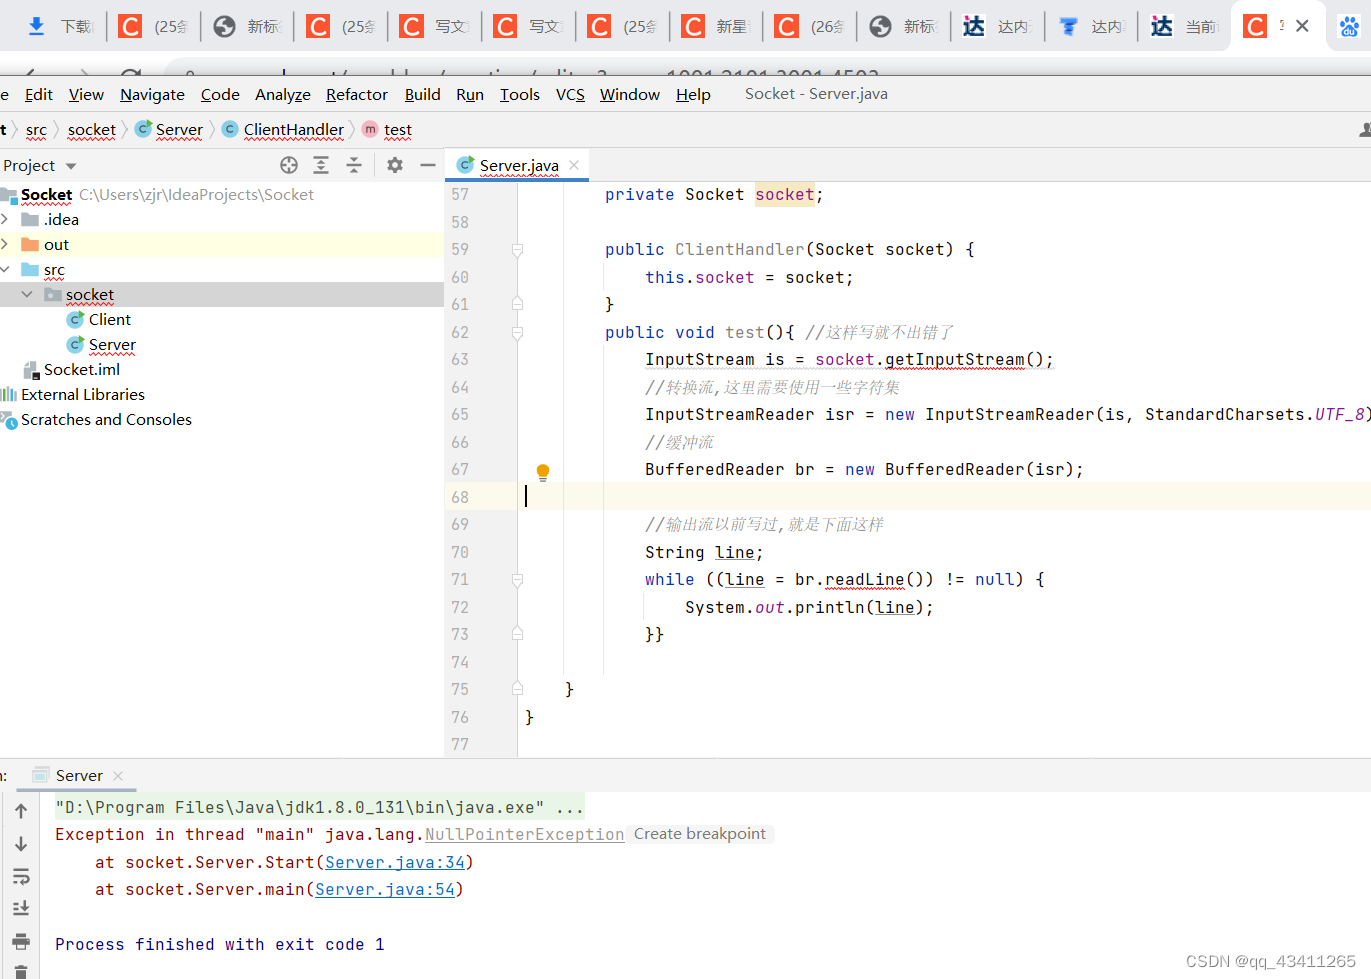Open the Refactor menu
The height and width of the screenshot is (979, 1371).
coord(356,94)
